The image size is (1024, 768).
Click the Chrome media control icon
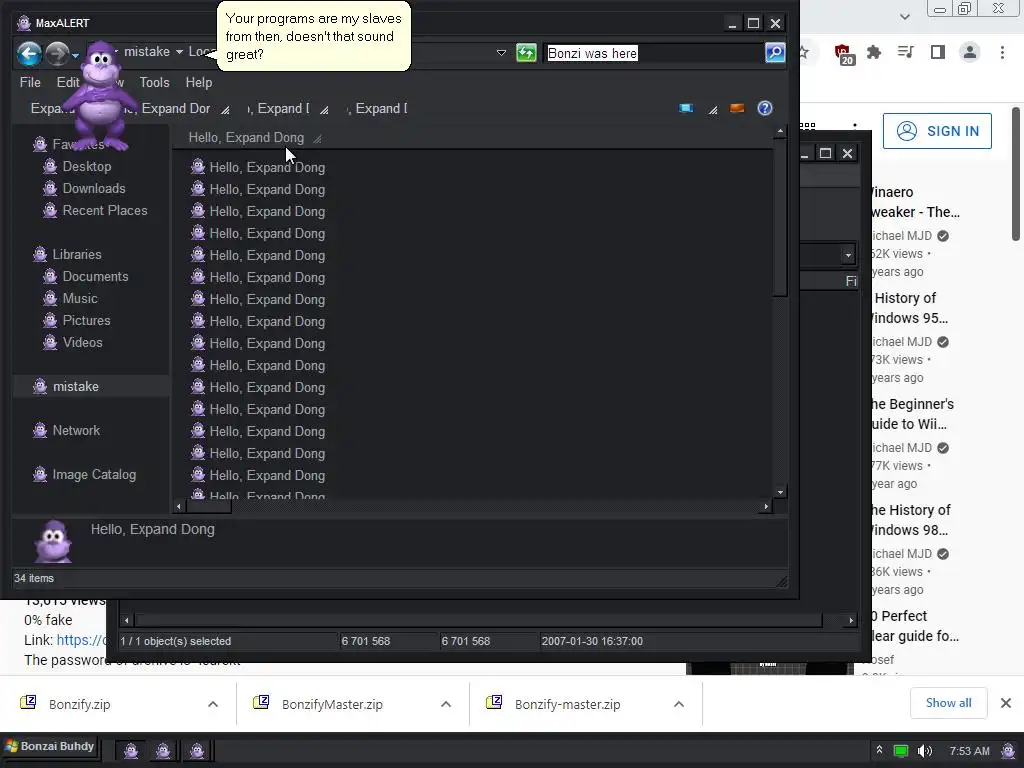click(x=905, y=52)
